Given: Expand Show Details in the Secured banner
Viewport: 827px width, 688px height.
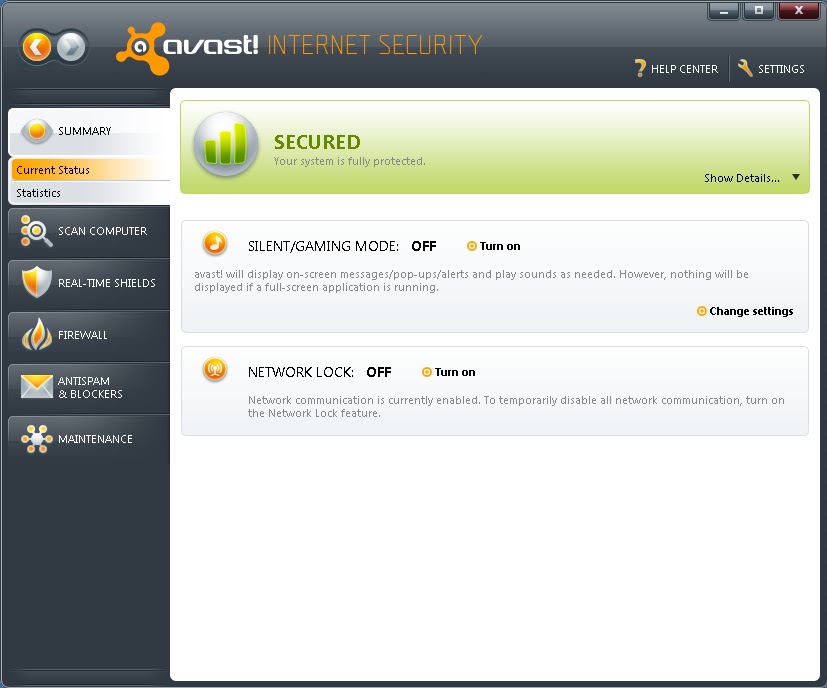Looking at the screenshot, I should click(x=740, y=177).
